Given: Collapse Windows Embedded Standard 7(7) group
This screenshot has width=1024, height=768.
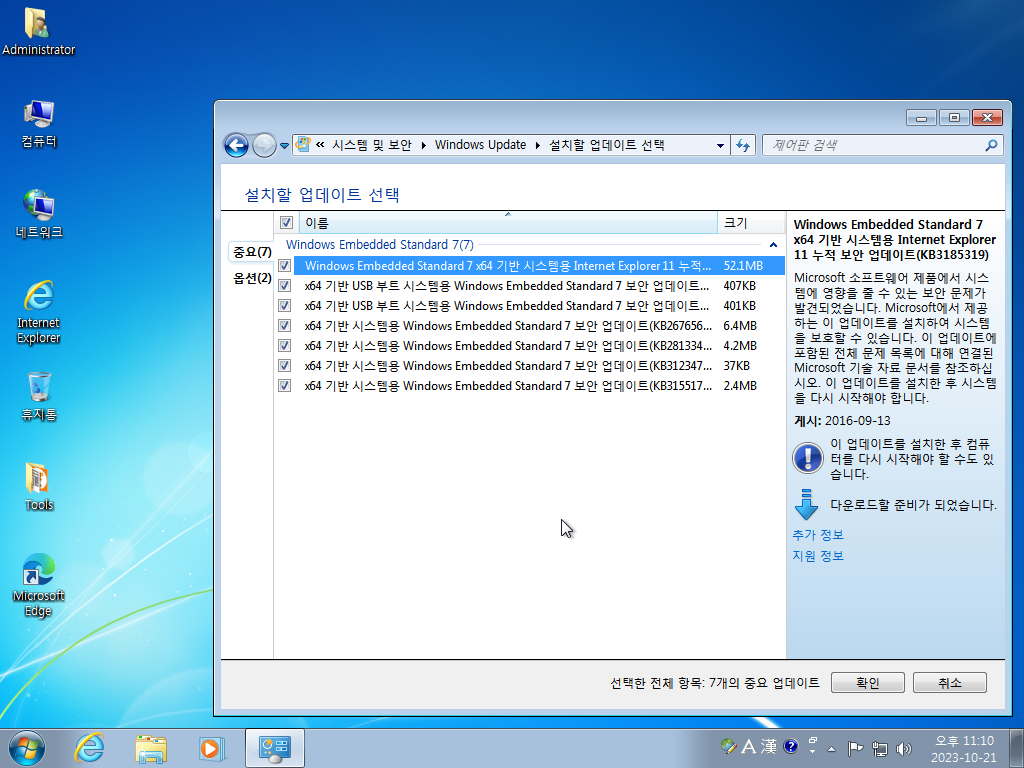Looking at the screenshot, I should click(773, 245).
